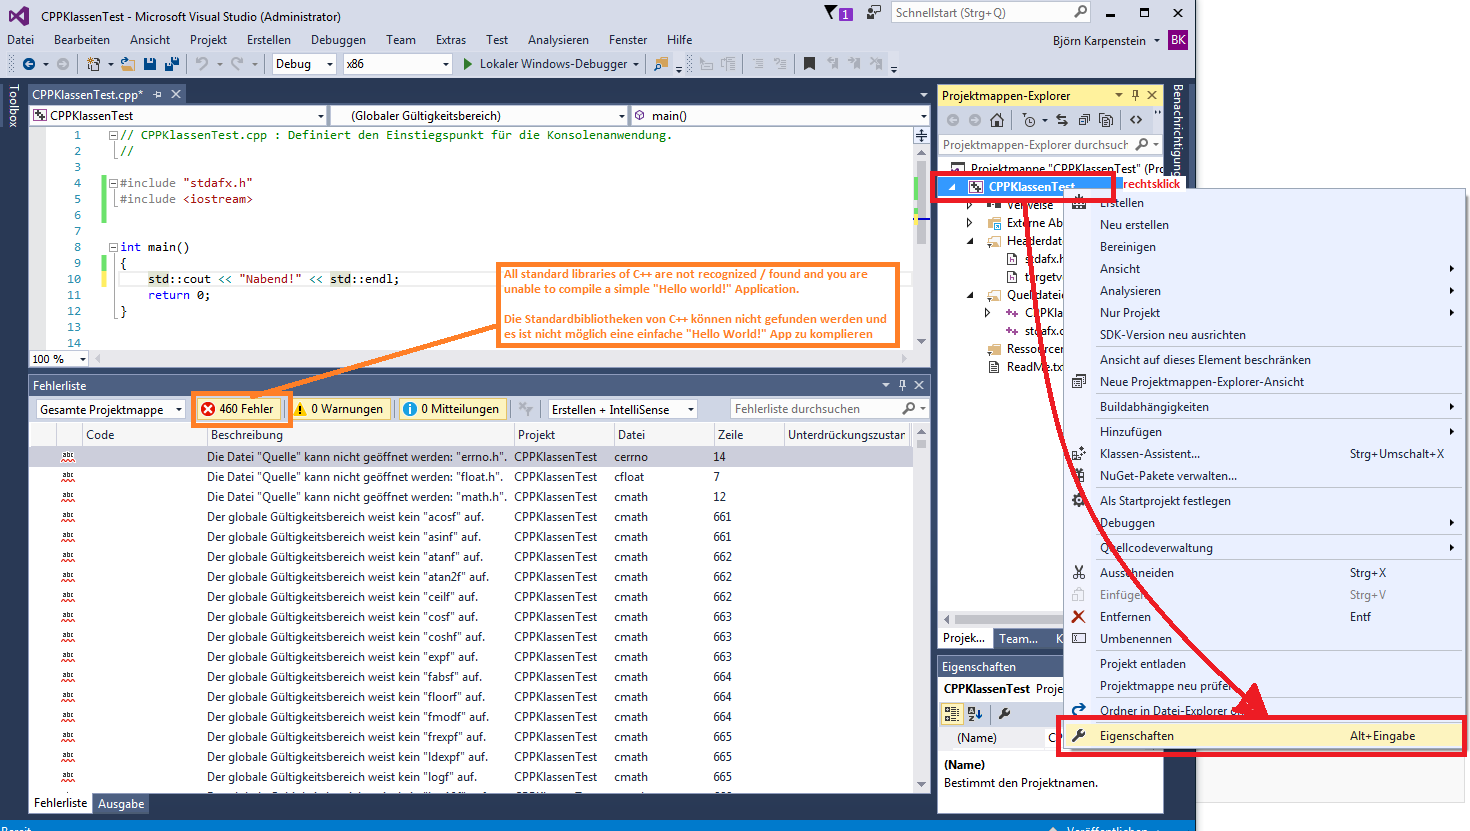Viewport: 1470px width, 831px height.
Task: Click the Save file icon in toolbar
Action: coord(150,64)
